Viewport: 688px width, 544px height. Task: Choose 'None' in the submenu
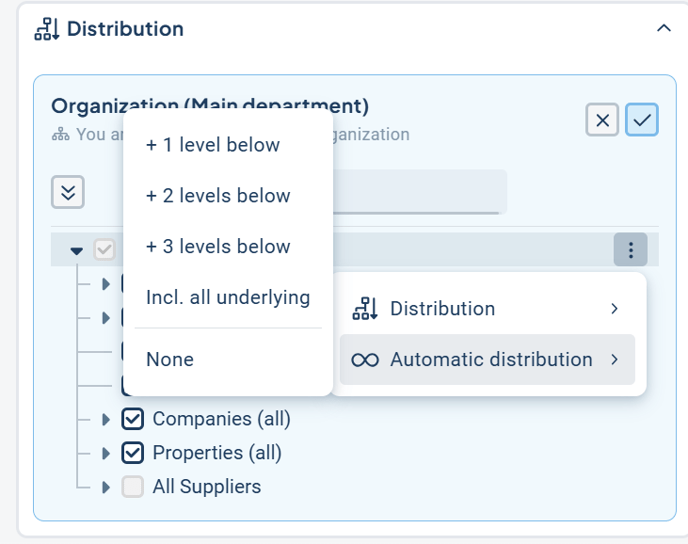[170, 359]
